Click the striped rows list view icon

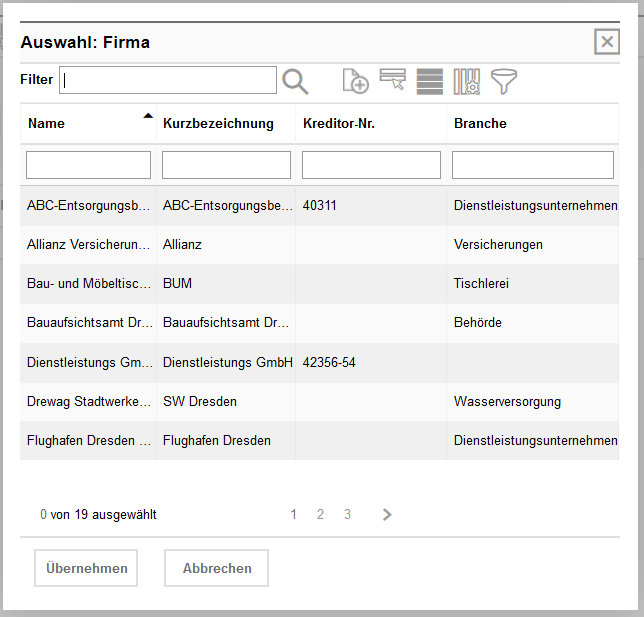(x=430, y=81)
